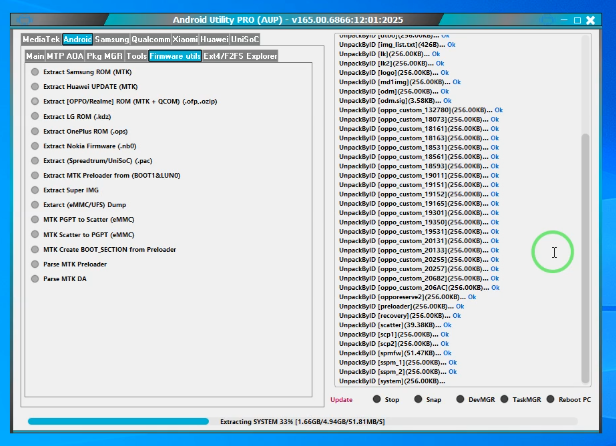Switch to the Huawei tab
This screenshot has height=446, width=616.
[214, 39]
